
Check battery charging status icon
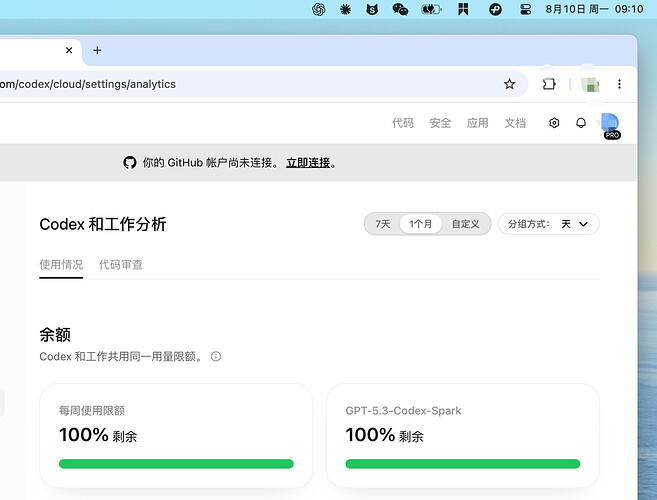(x=431, y=9)
